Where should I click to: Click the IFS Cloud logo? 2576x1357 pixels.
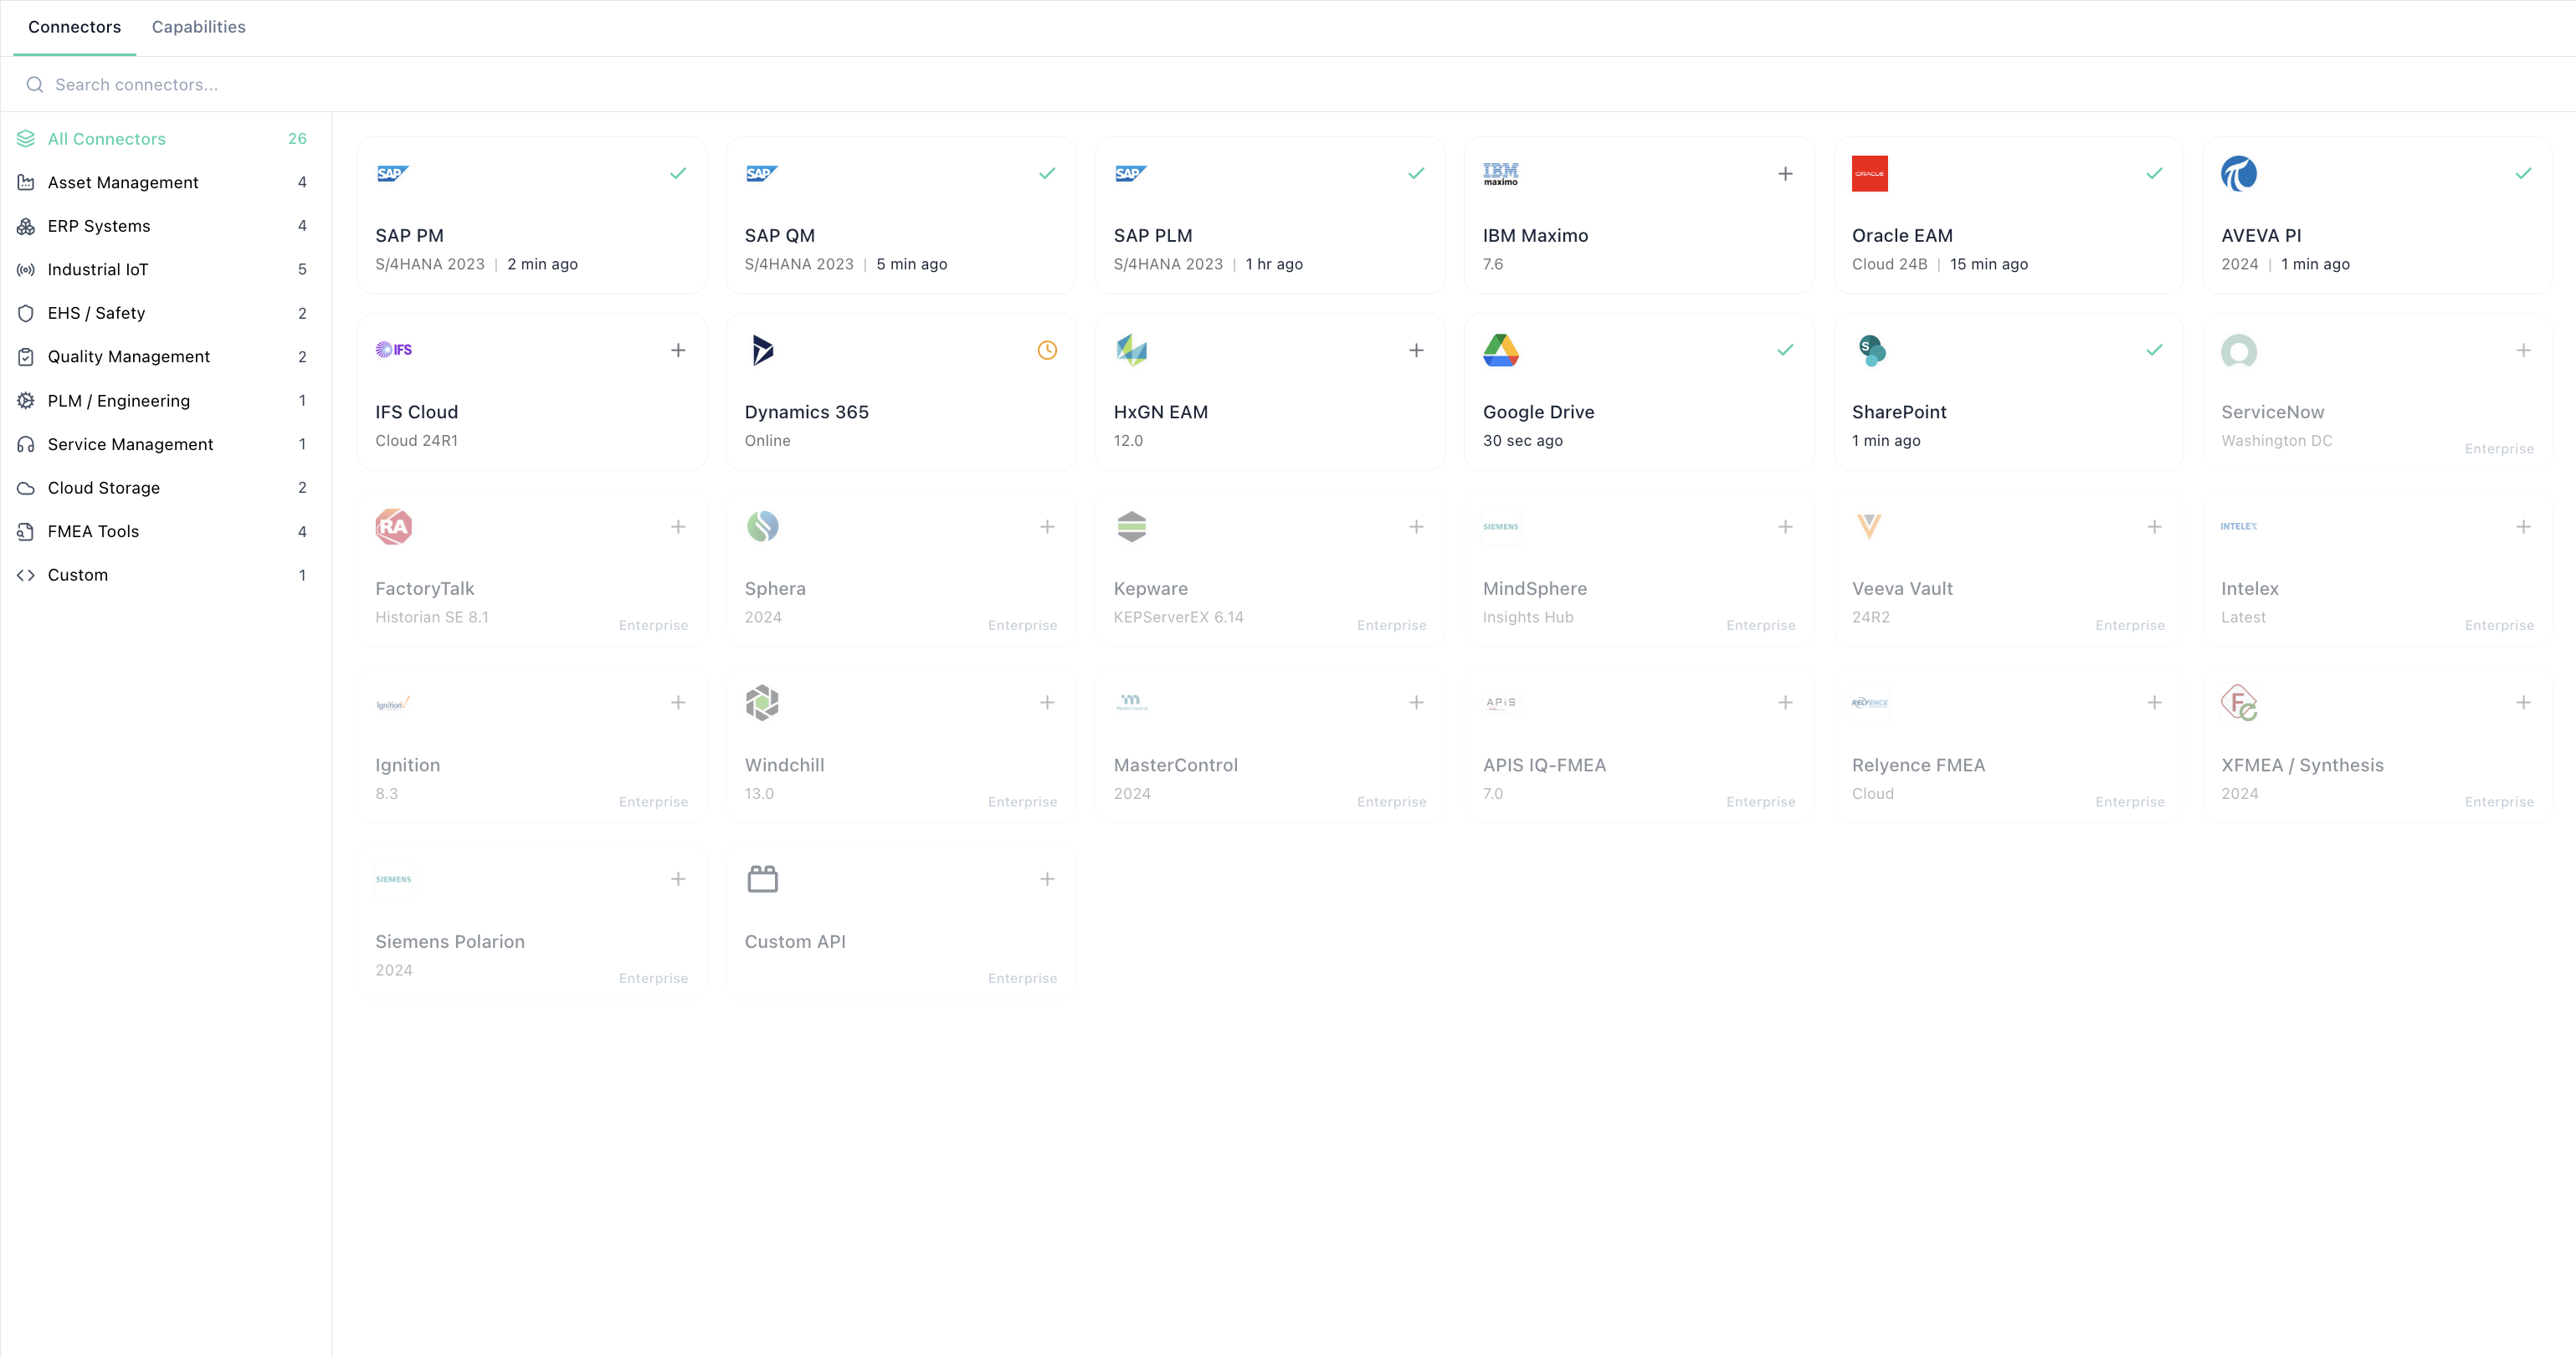[x=394, y=350]
